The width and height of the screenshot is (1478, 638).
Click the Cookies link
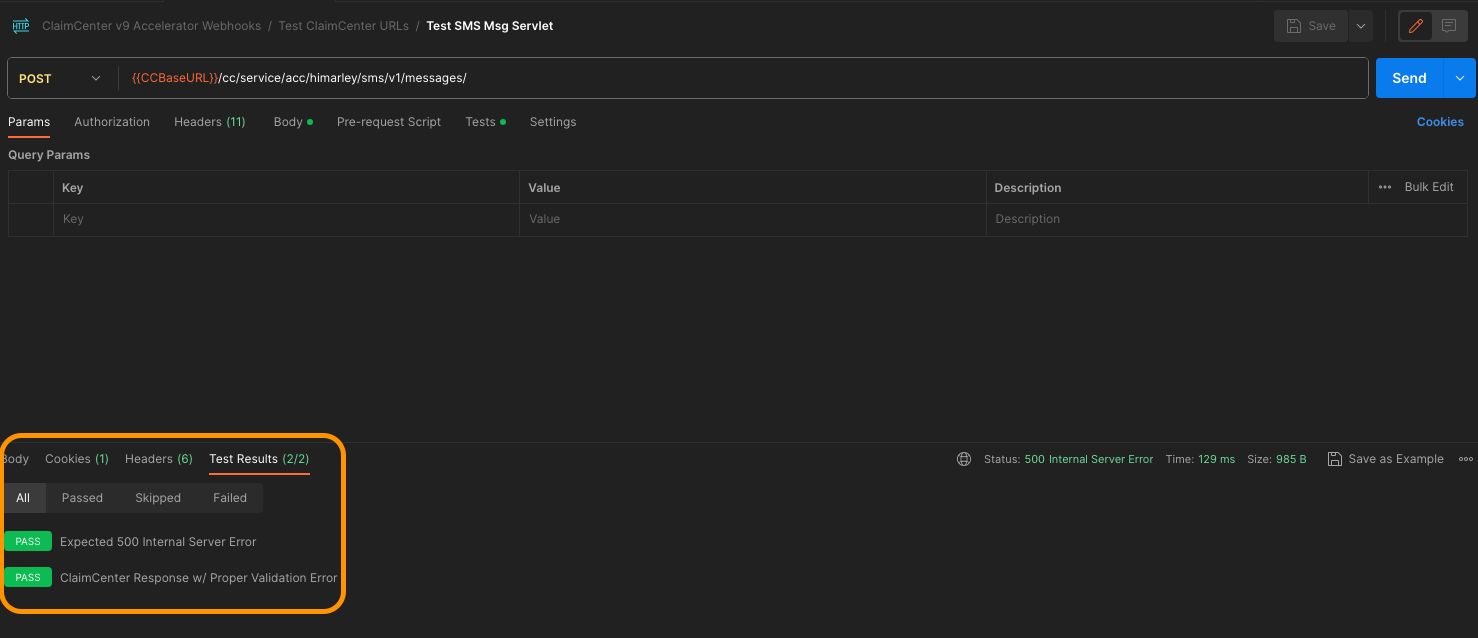[1440, 121]
